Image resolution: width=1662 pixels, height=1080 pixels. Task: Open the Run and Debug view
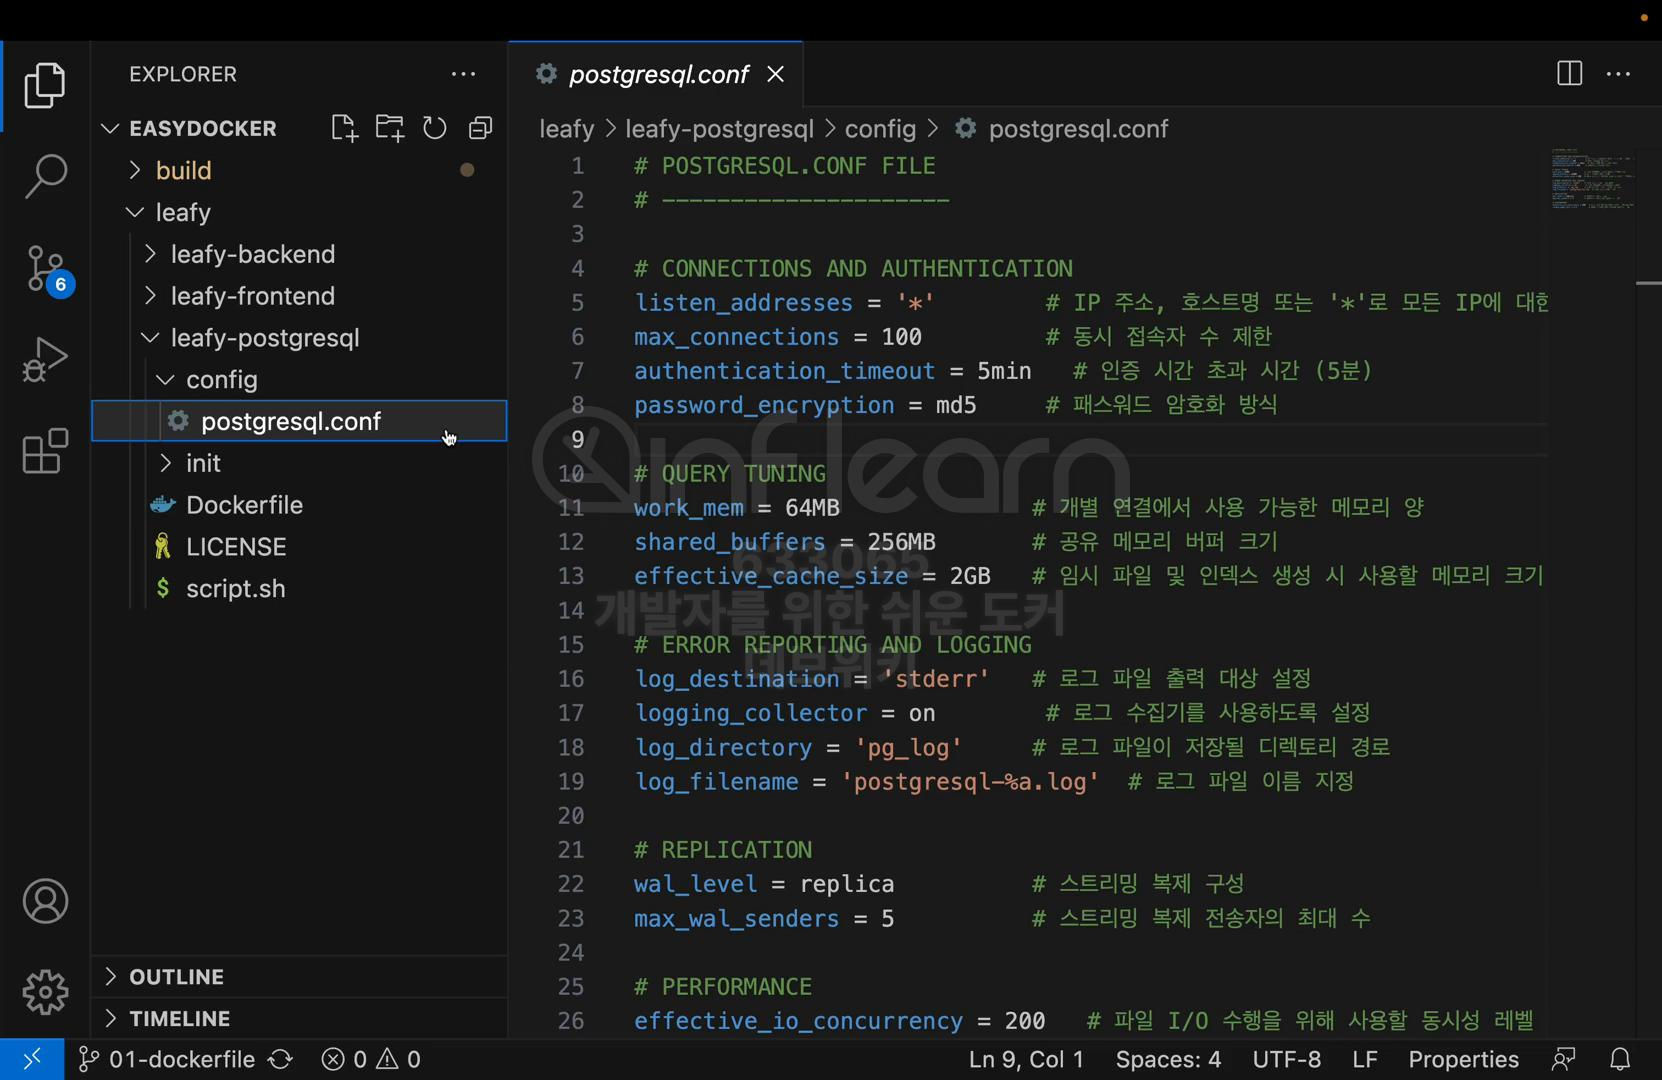click(45, 359)
